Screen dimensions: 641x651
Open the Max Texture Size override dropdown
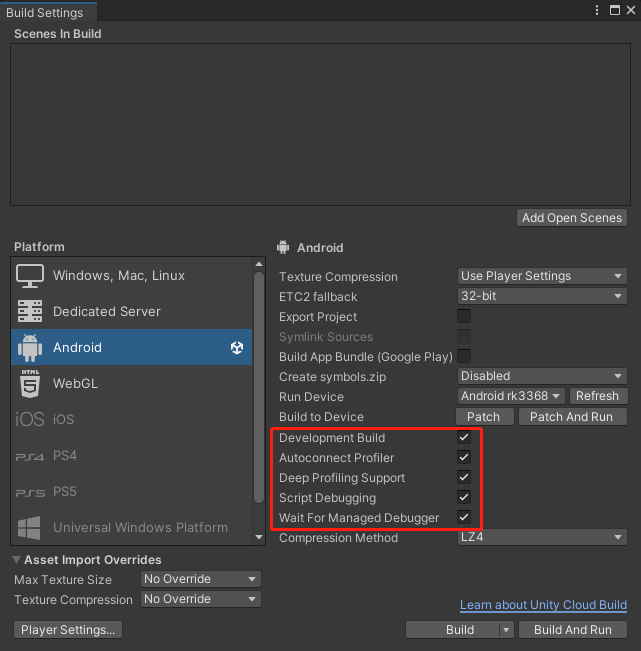coord(199,579)
